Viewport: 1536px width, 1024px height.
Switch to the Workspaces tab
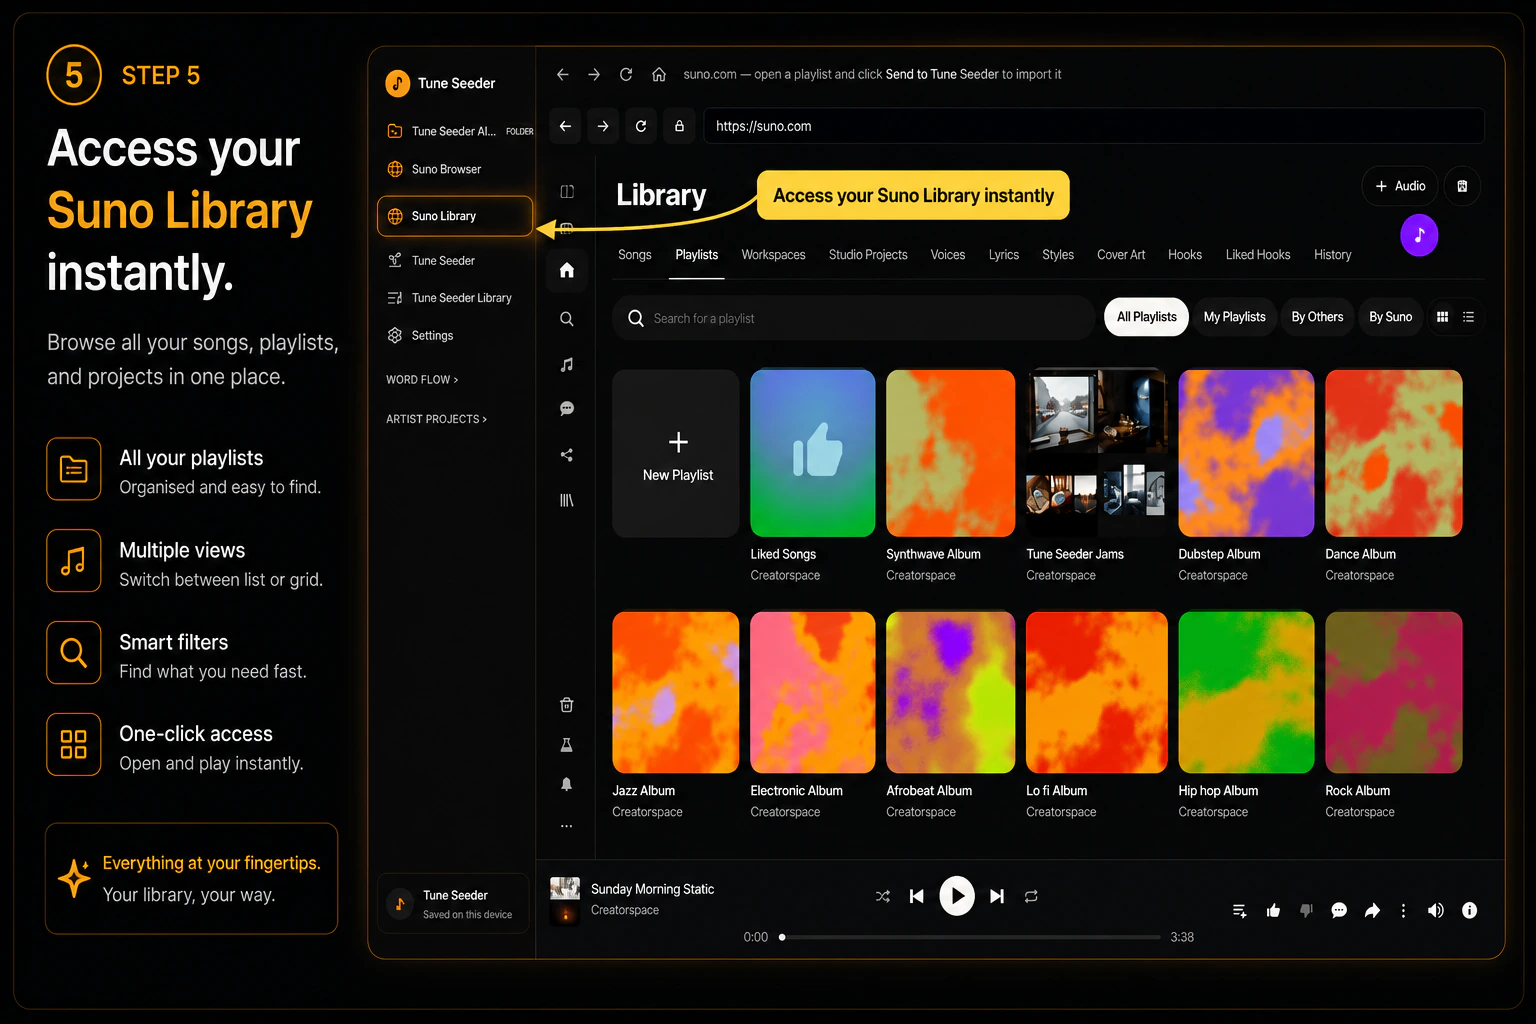click(773, 255)
